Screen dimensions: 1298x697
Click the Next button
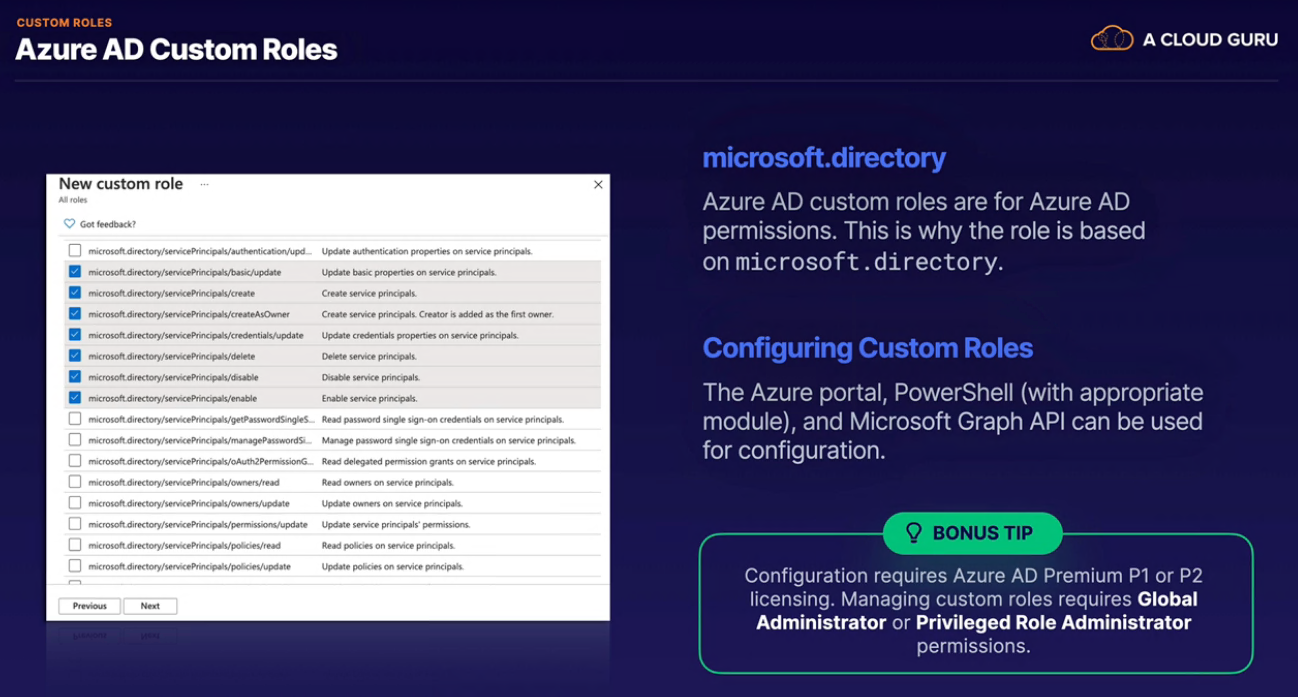point(150,606)
